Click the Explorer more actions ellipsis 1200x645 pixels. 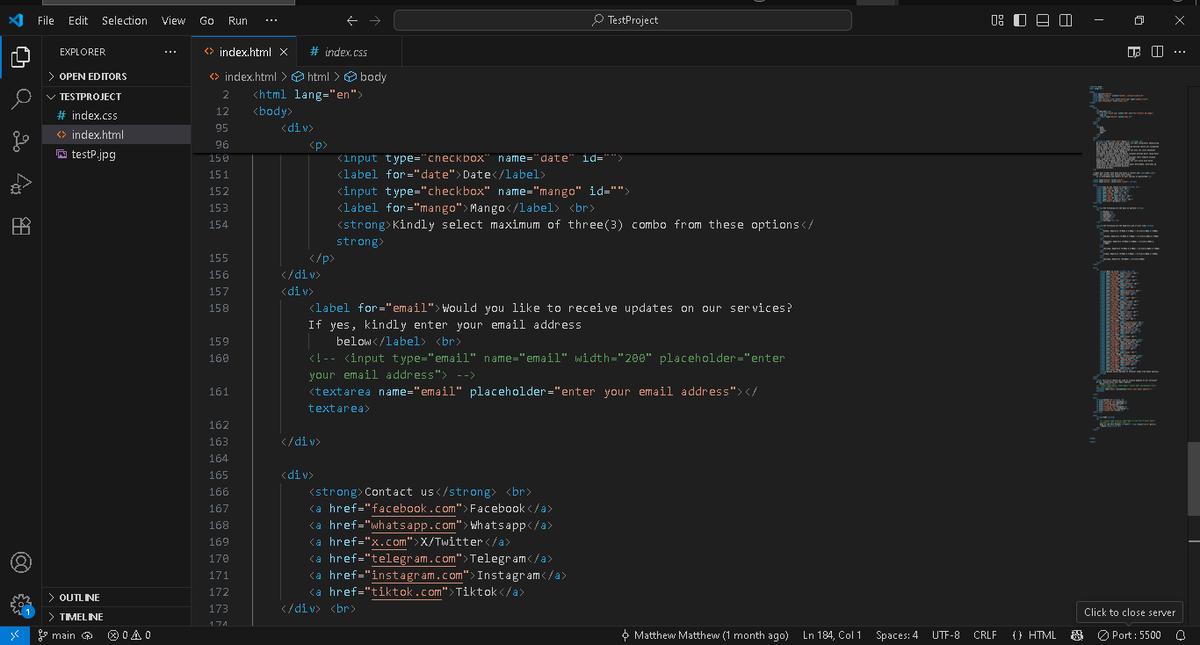[x=171, y=52]
